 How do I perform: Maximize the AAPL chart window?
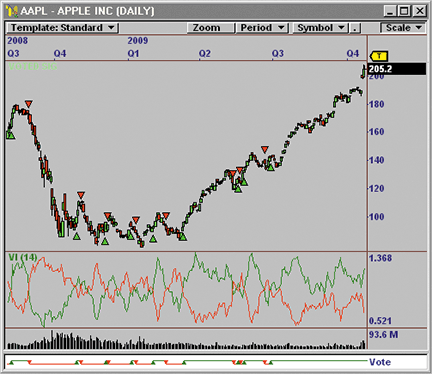(404, 11)
